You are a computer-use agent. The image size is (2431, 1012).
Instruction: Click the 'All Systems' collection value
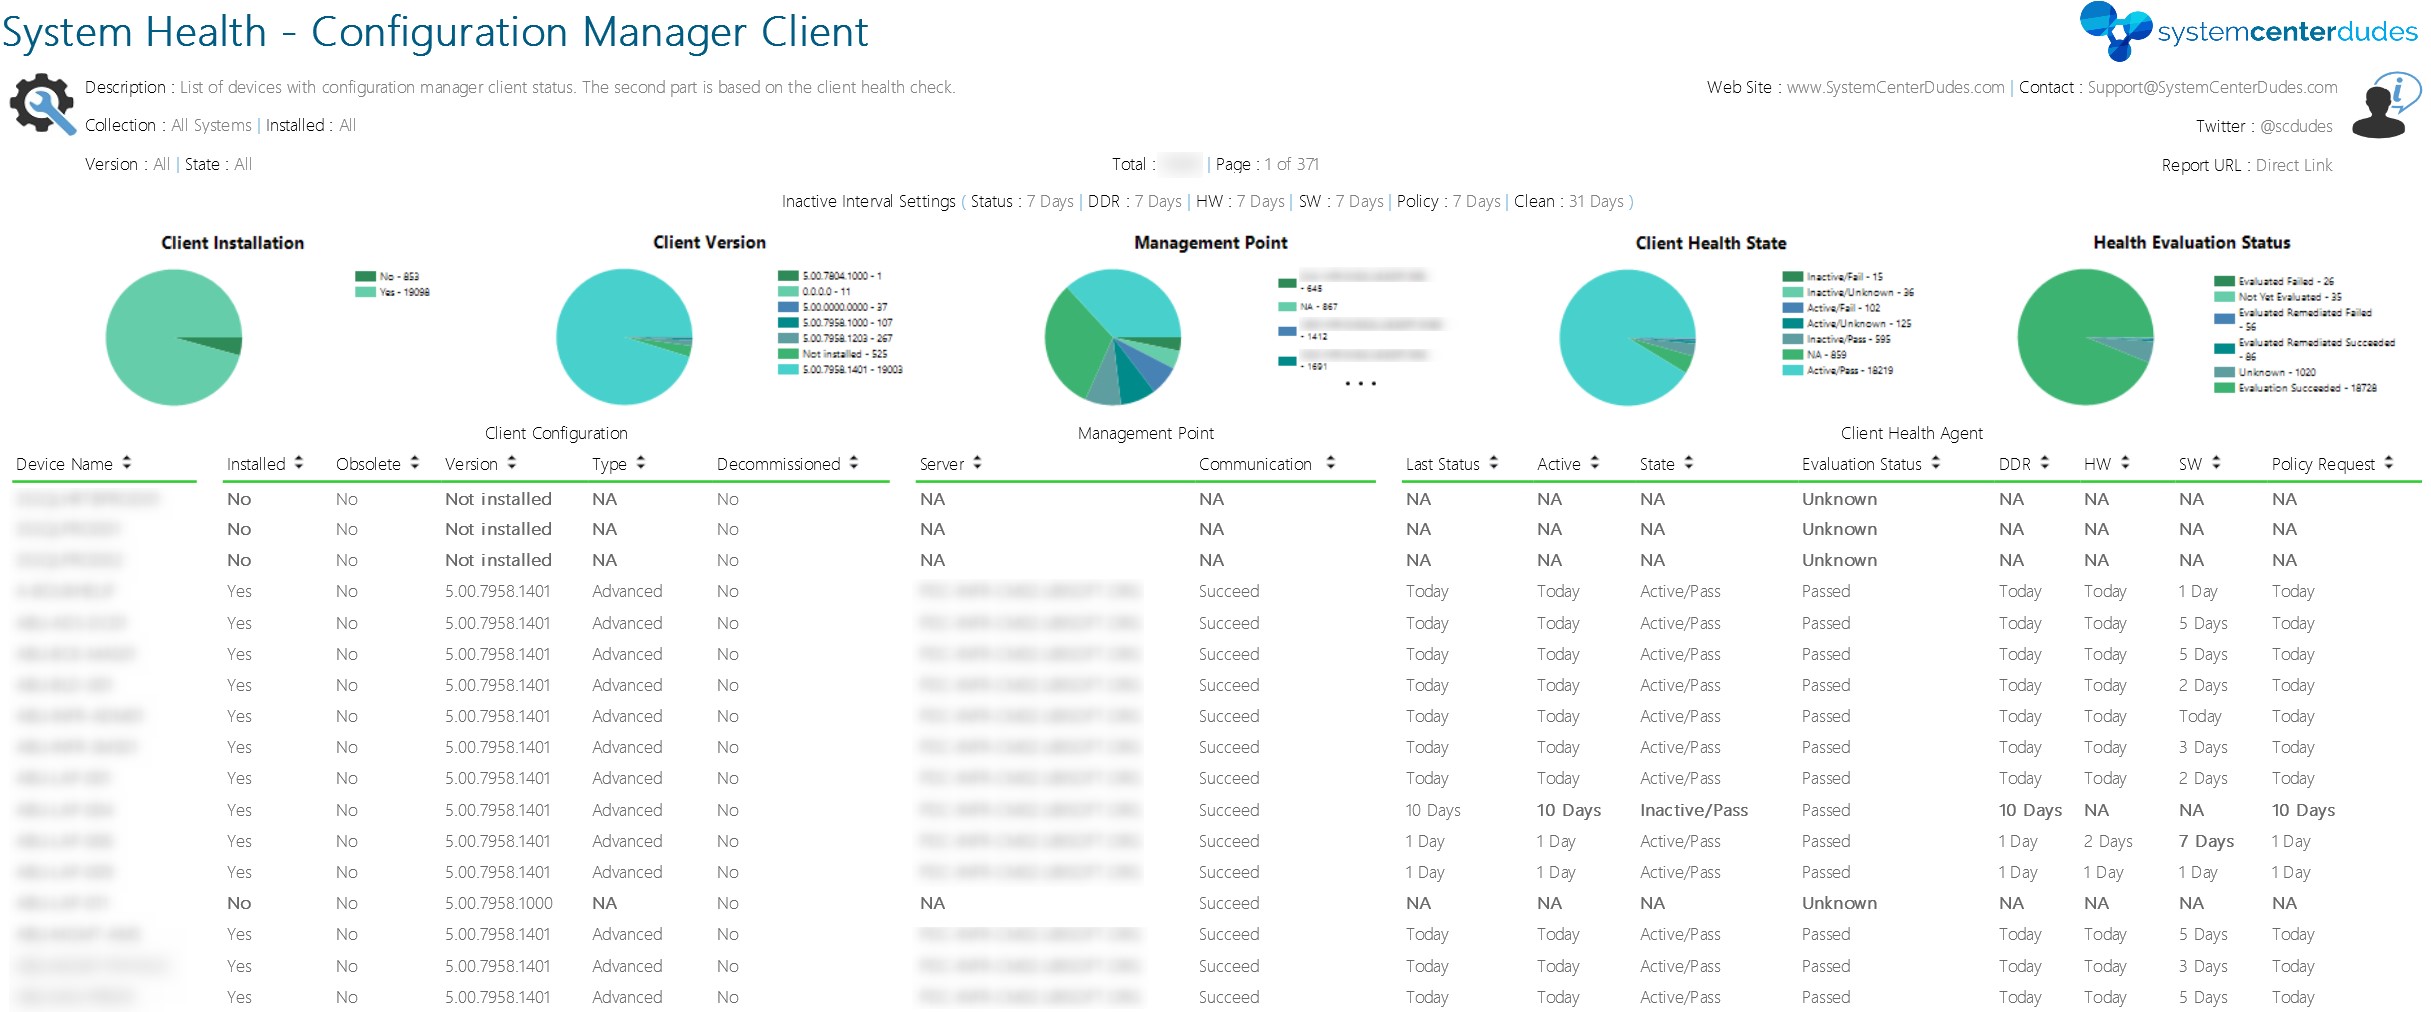[211, 126]
